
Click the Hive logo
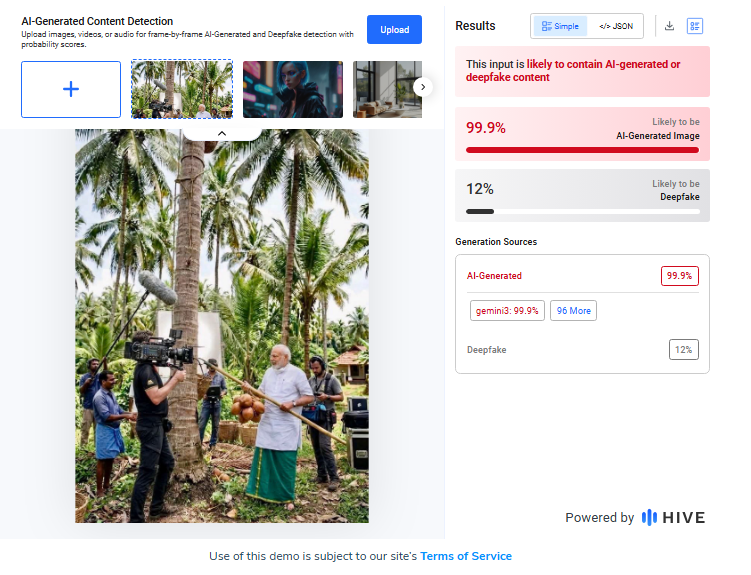(x=673, y=517)
